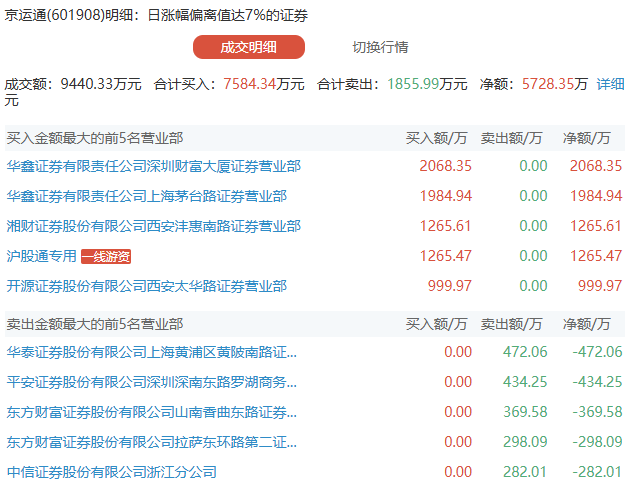Click 买入额/万 header in buy table
This screenshot has height=502, width=642.
click(436, 138)
